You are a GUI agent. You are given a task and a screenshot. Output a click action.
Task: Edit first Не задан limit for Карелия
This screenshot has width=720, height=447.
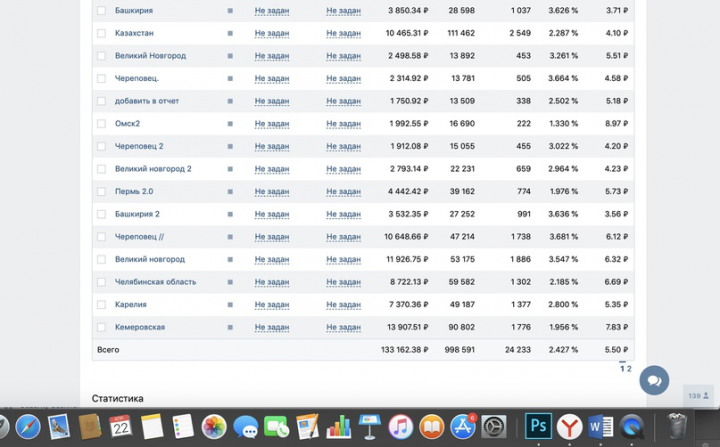(x=272, y=305)
